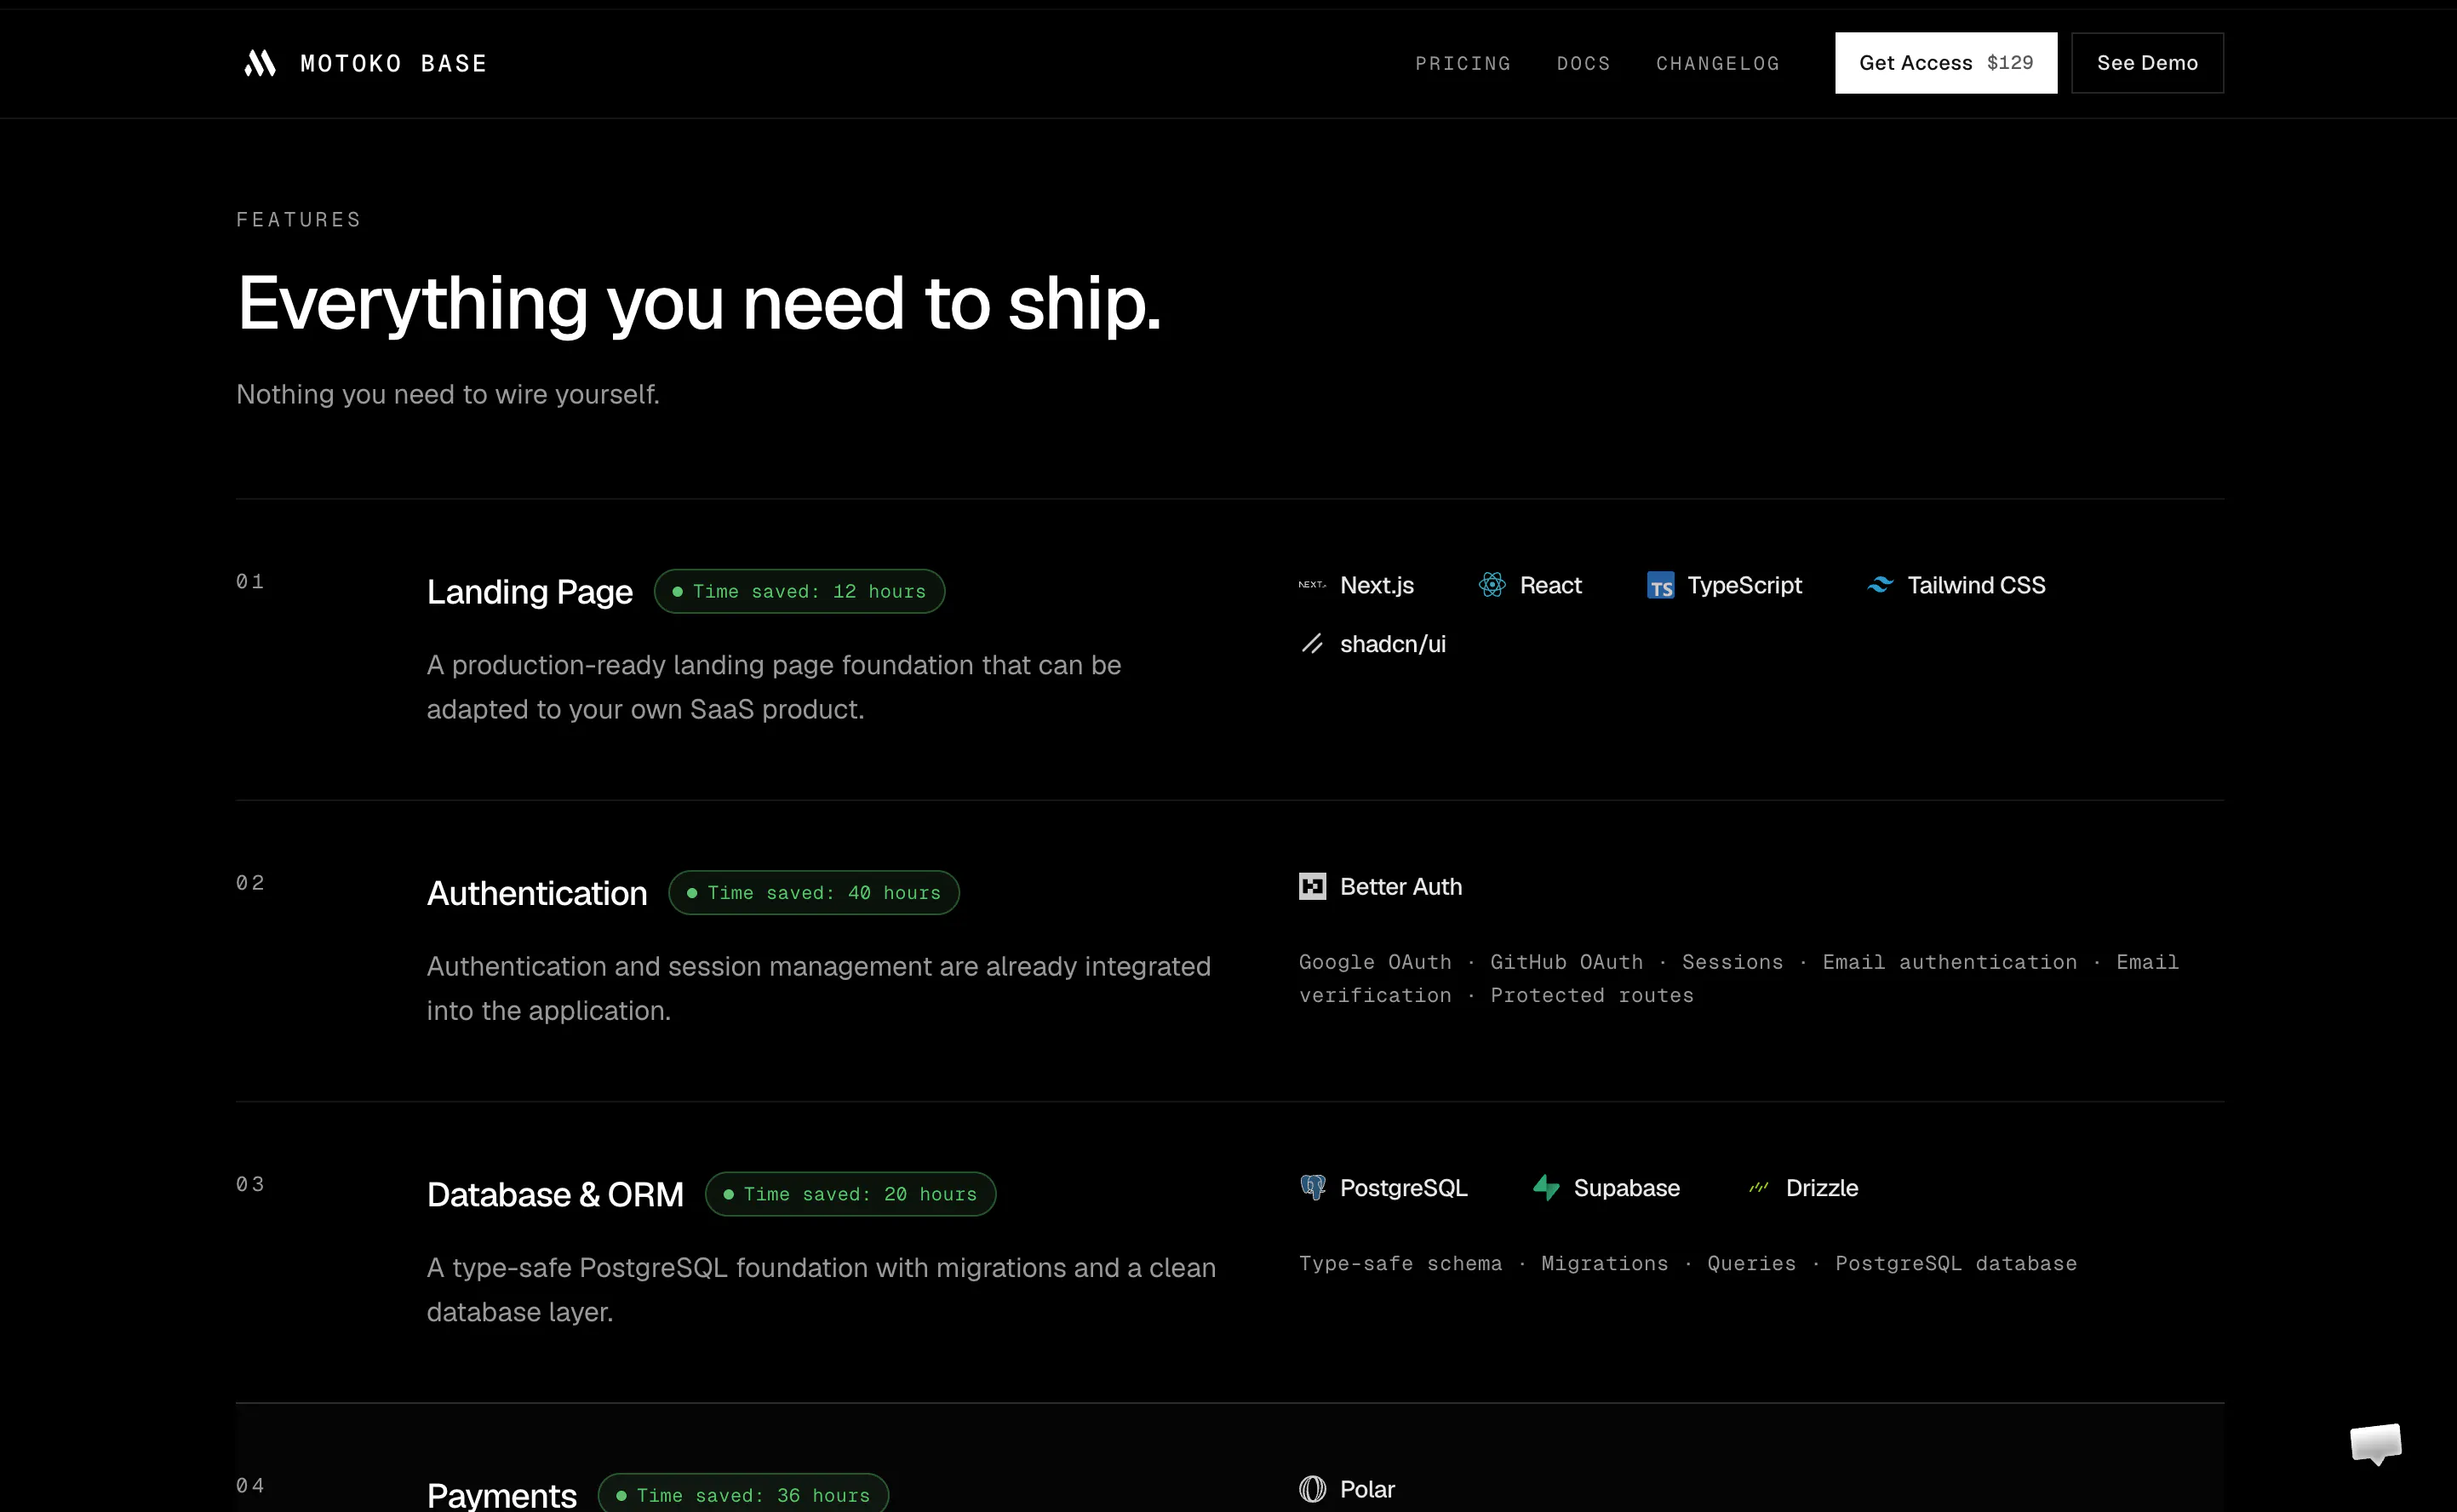Click the 'Time saved: 20 hours' badge

point(850,1194)
